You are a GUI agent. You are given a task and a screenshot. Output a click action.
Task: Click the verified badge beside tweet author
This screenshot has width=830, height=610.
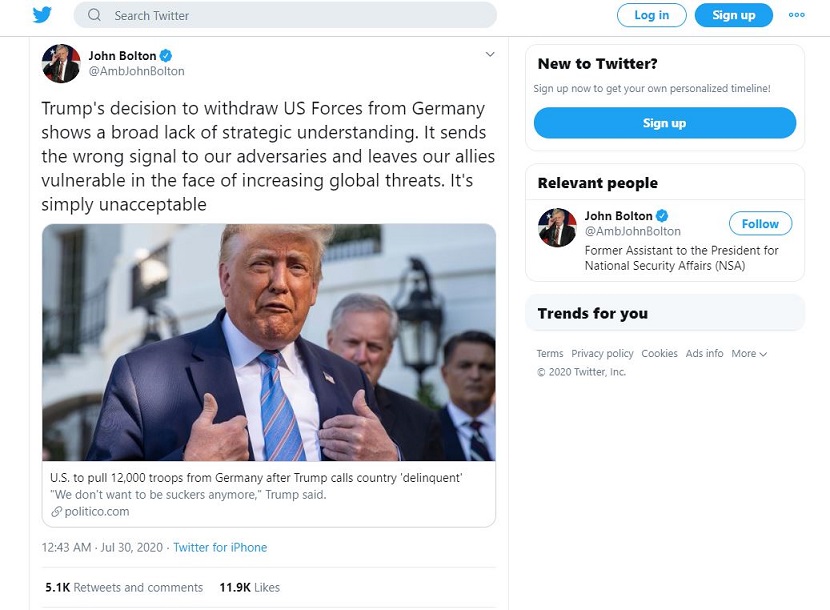[167, 55]
